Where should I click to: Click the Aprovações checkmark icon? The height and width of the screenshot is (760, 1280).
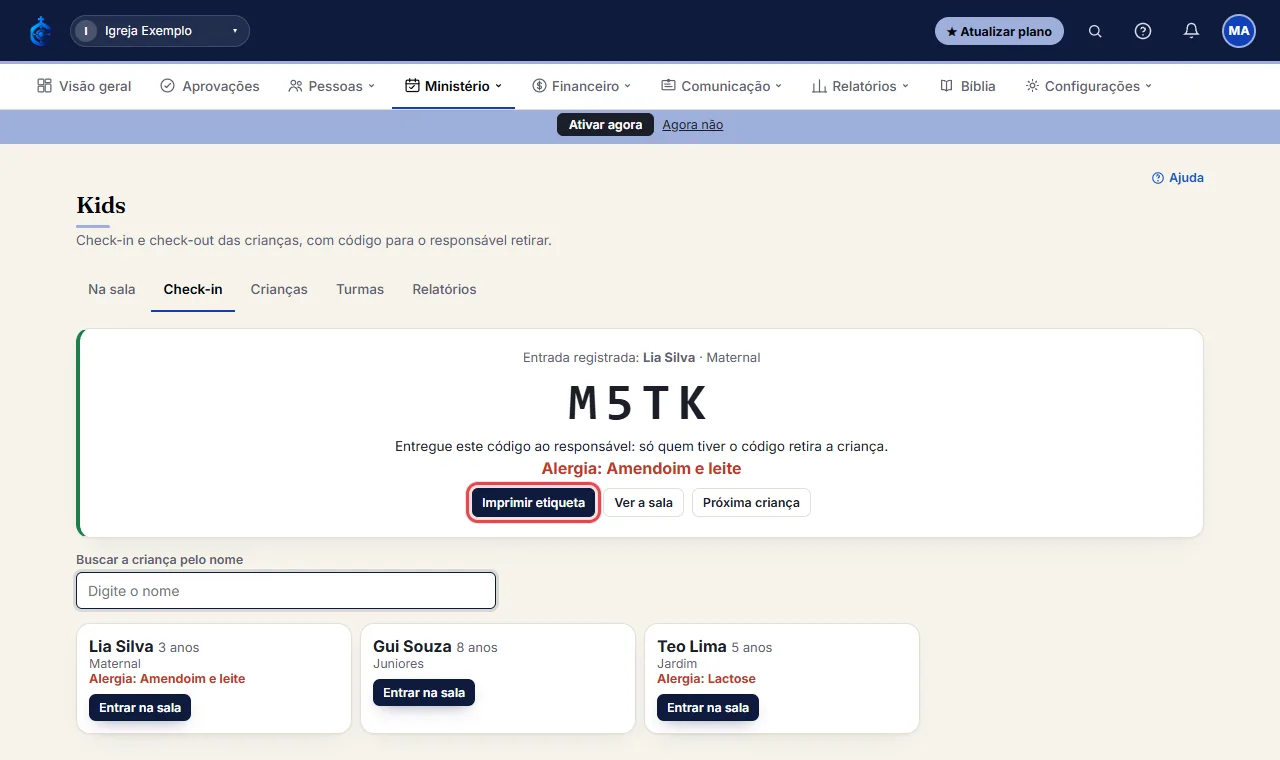(167, 86)
